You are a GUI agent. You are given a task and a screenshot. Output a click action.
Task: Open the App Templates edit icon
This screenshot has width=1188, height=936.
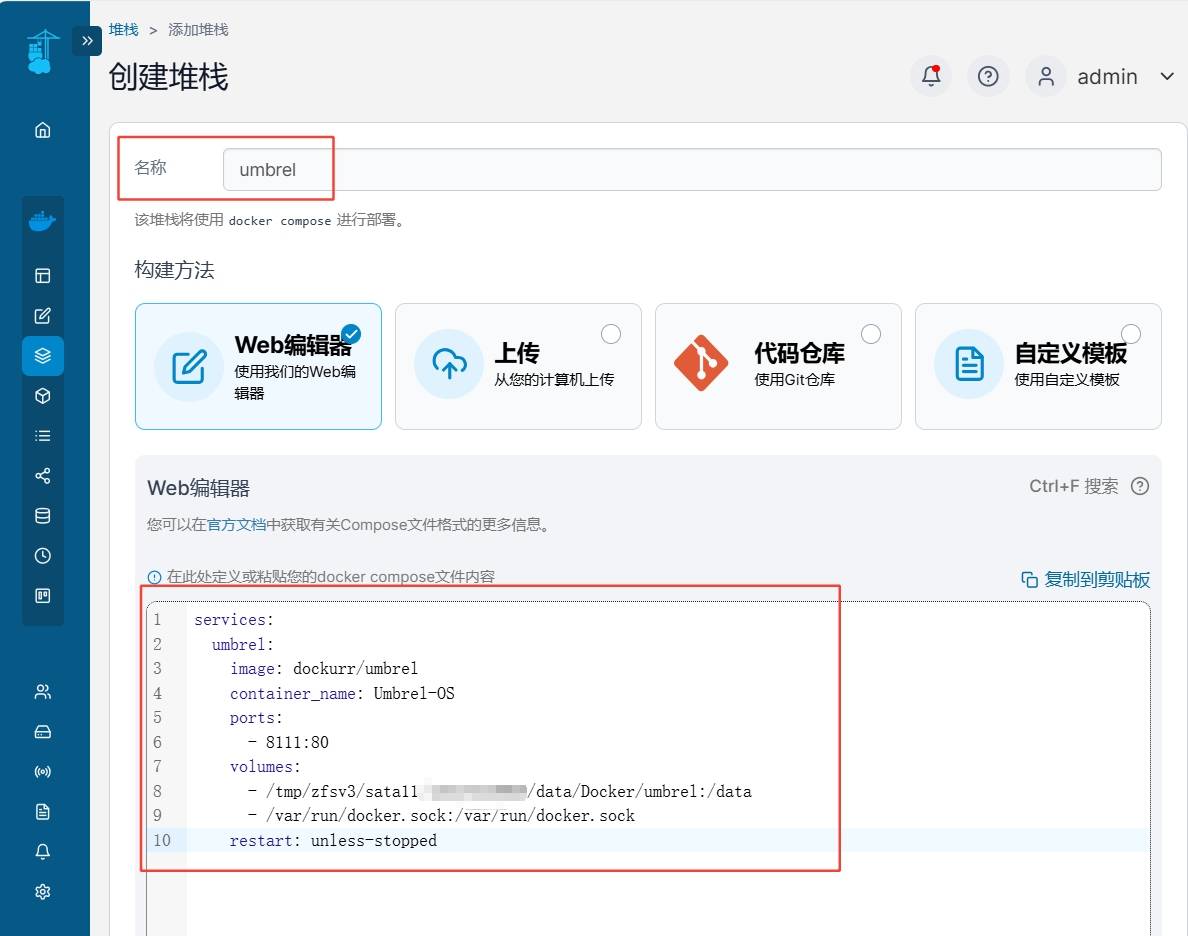pos(42,316)
